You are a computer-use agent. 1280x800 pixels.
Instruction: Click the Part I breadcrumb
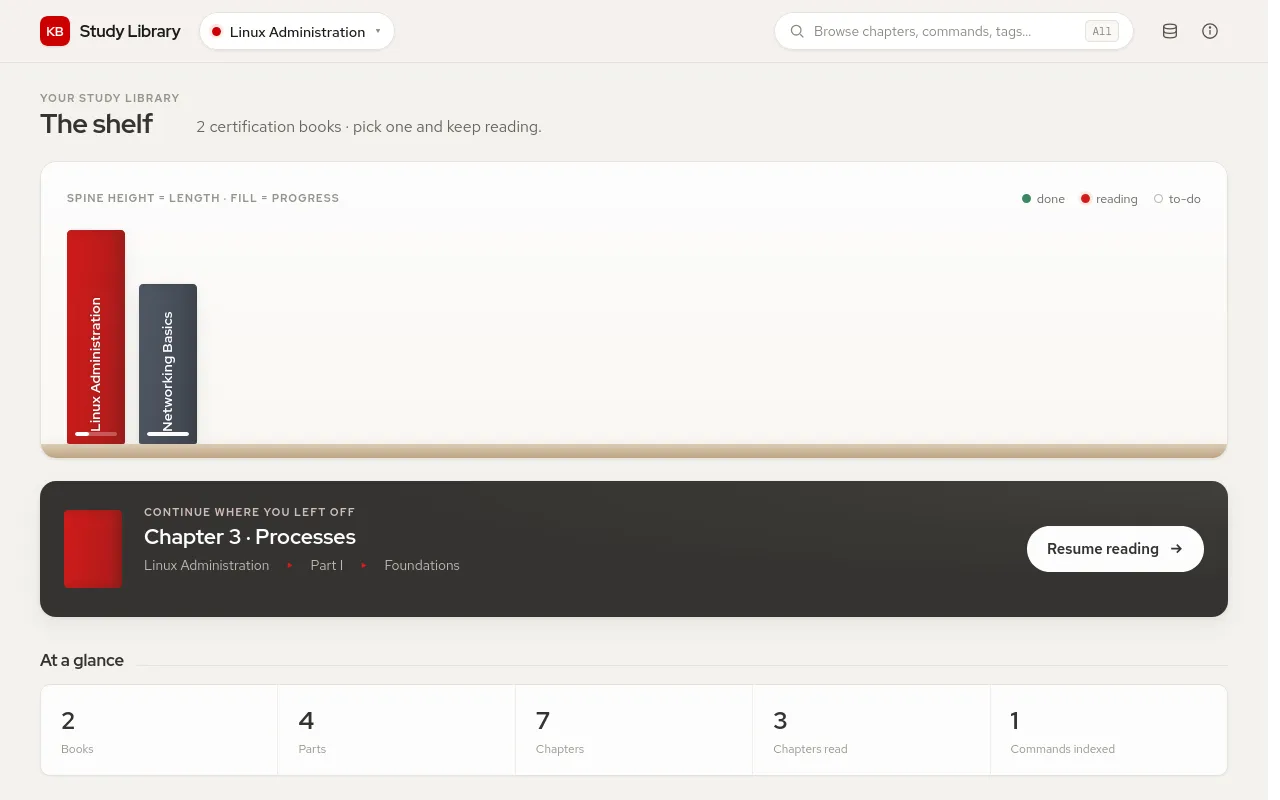(327, 565)
